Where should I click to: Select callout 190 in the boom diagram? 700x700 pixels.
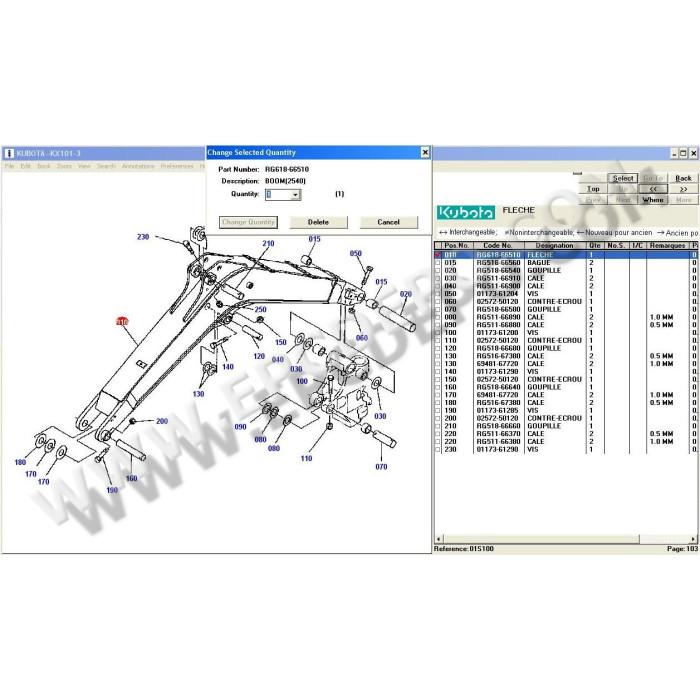(x=112, y=490)
